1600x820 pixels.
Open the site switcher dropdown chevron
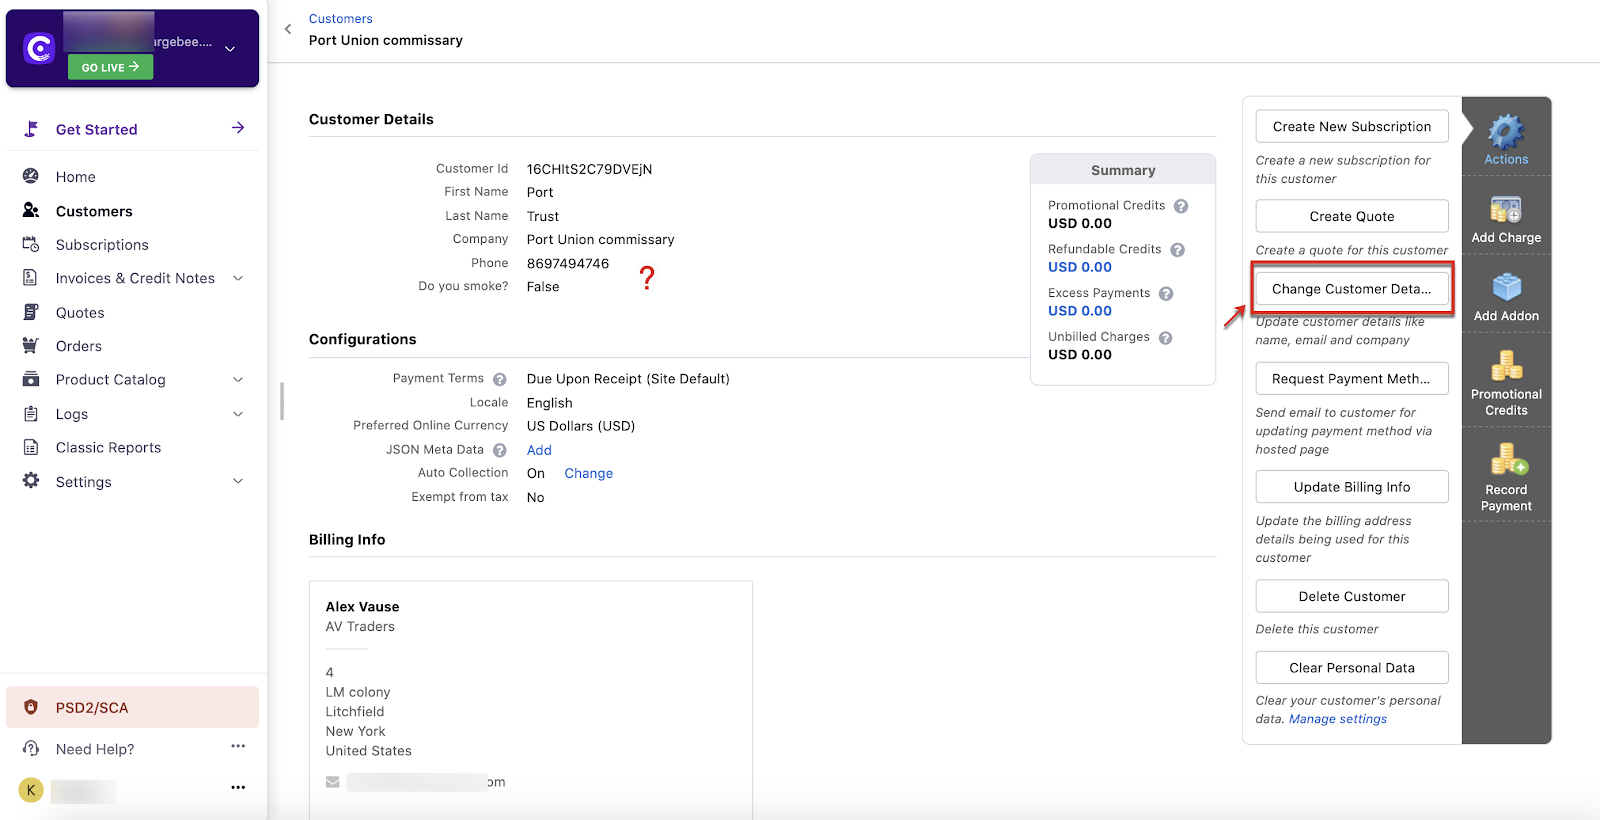(230, 48)
